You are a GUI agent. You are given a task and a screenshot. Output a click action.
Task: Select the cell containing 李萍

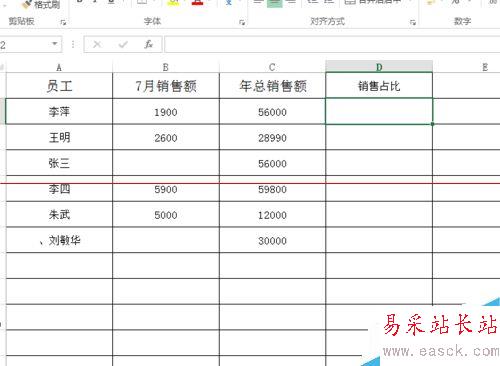click(x=59, y=111)
